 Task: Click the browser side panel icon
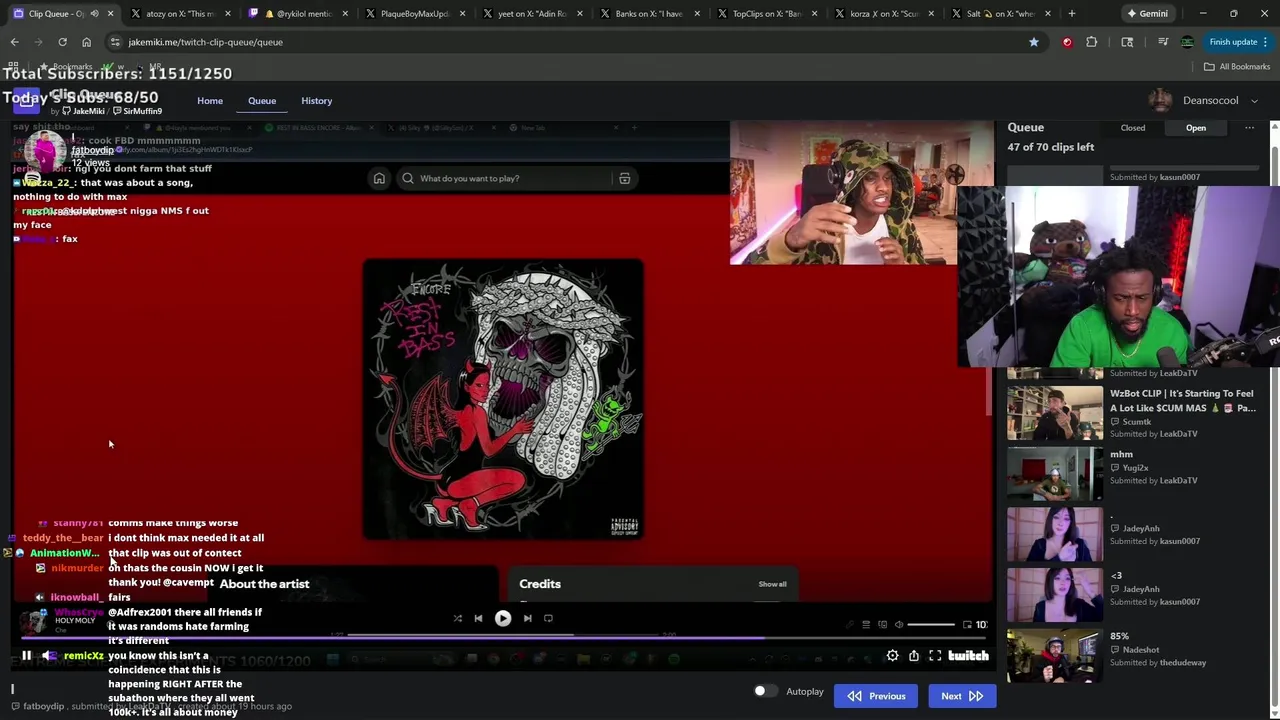click(x=1127, y=42)
